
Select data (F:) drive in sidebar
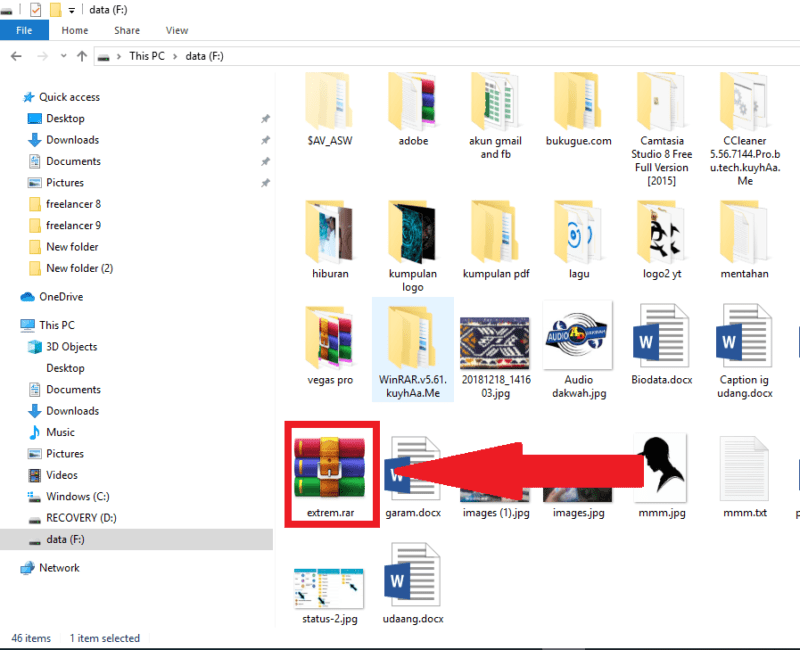[136, 539]
